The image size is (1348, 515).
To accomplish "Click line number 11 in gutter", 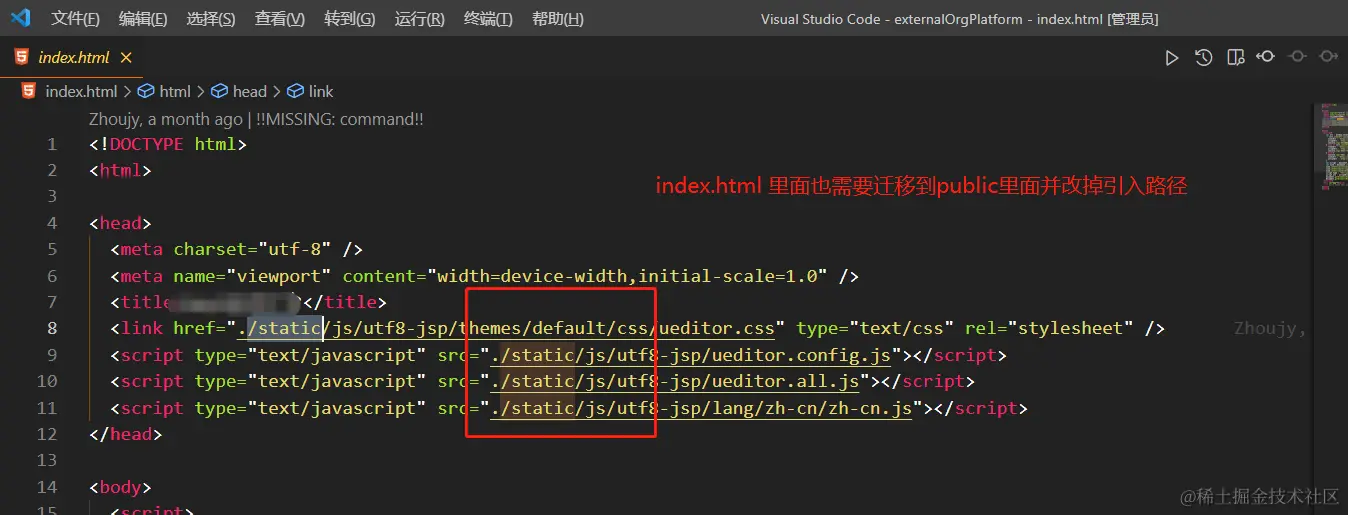I will 47,408.
